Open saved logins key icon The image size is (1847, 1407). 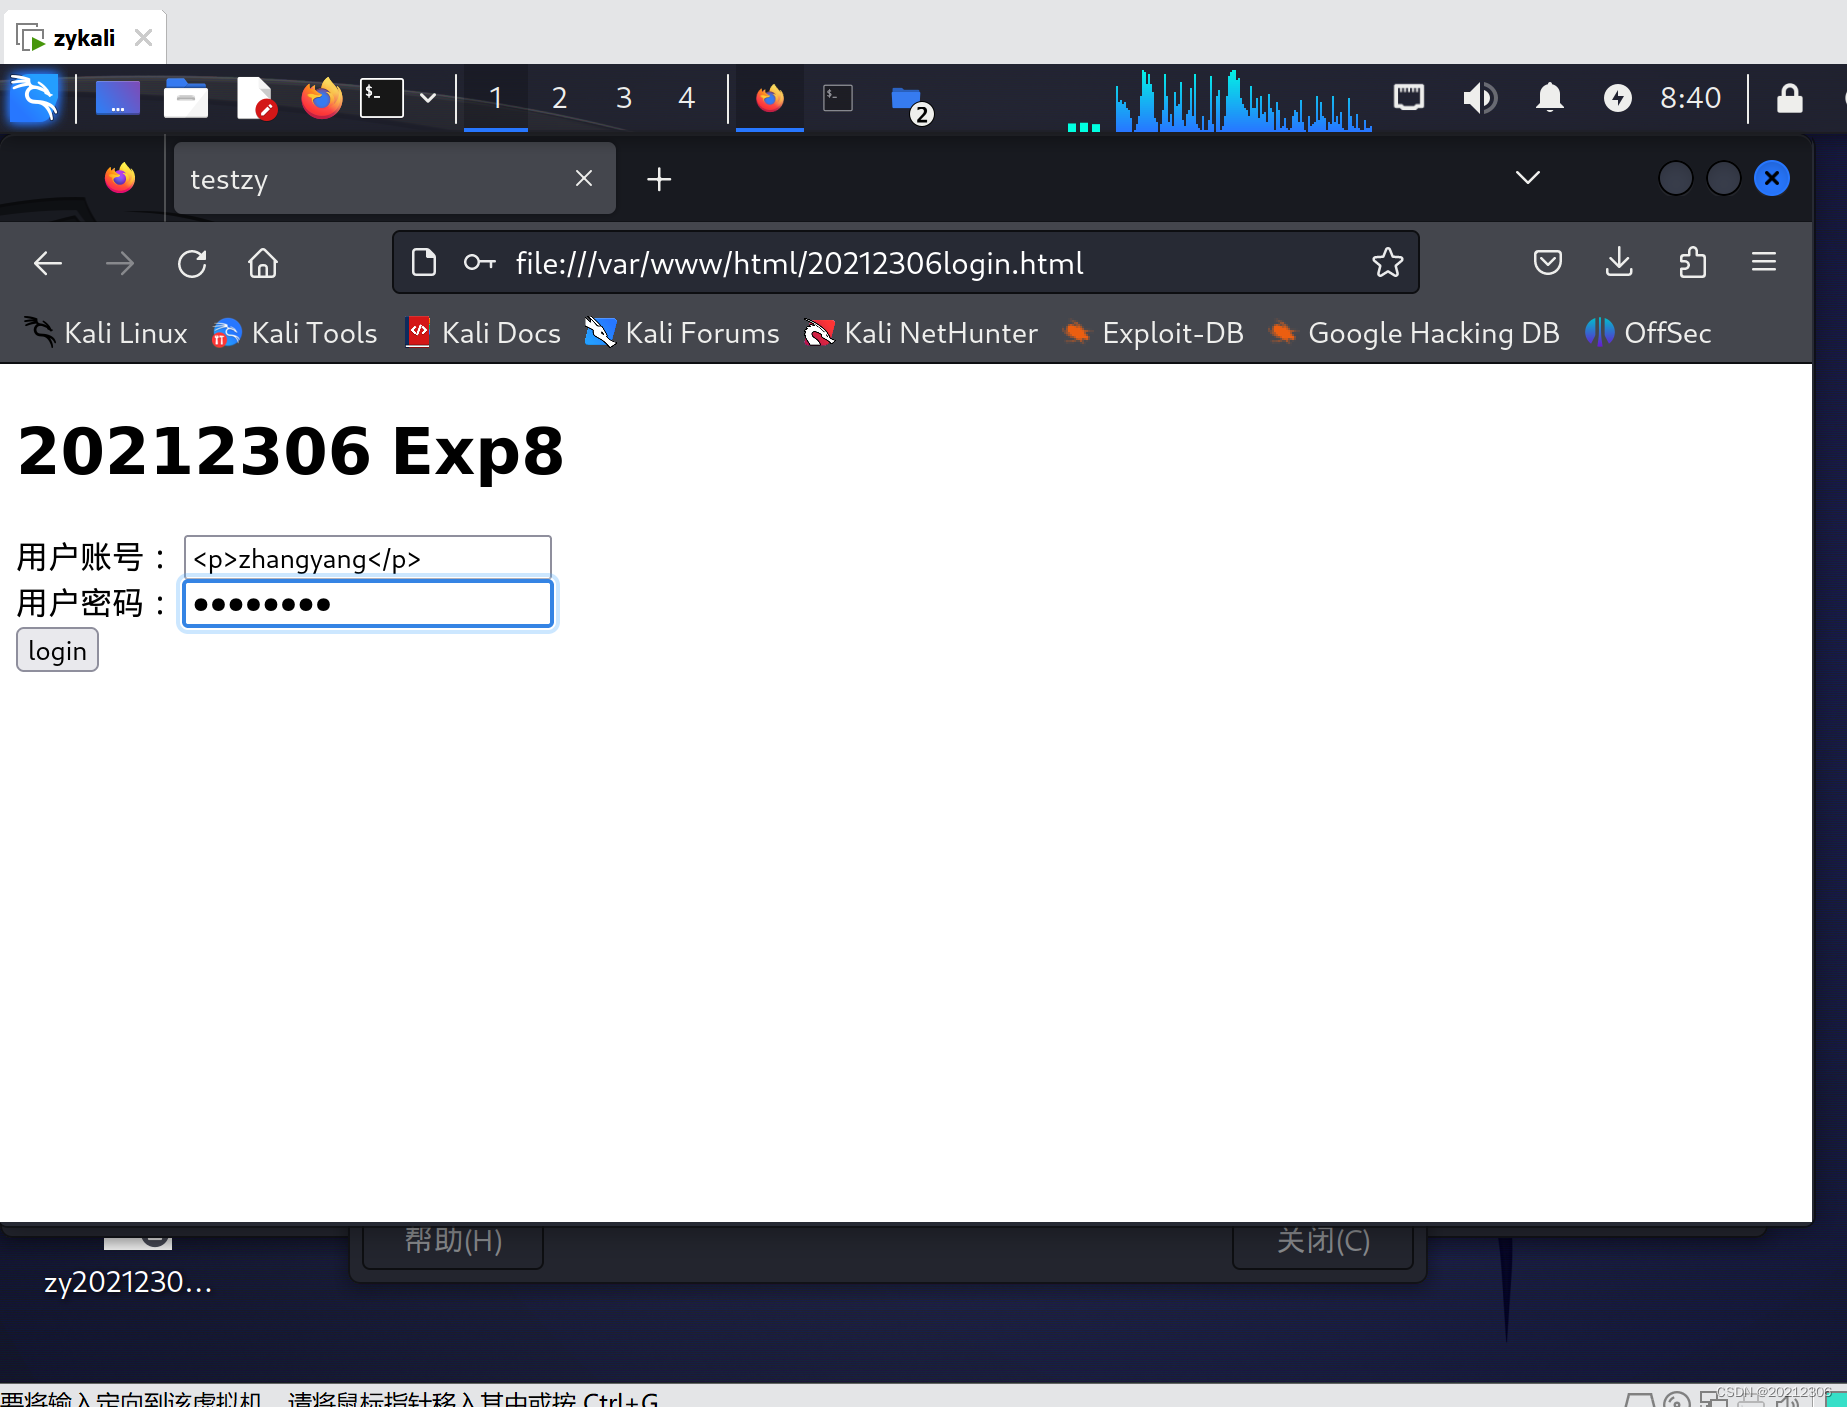tap(479, 263)
